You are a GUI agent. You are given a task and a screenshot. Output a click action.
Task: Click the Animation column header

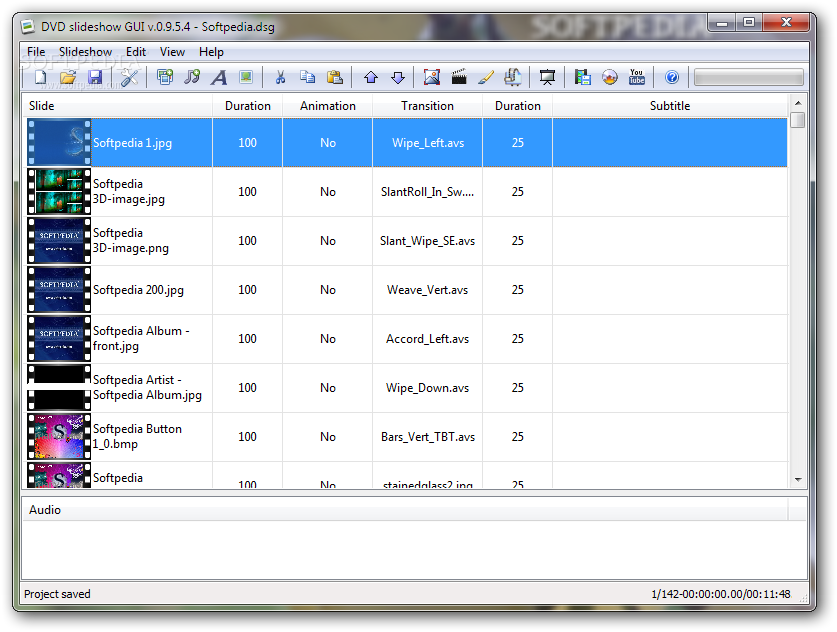(x=328, y=106)
